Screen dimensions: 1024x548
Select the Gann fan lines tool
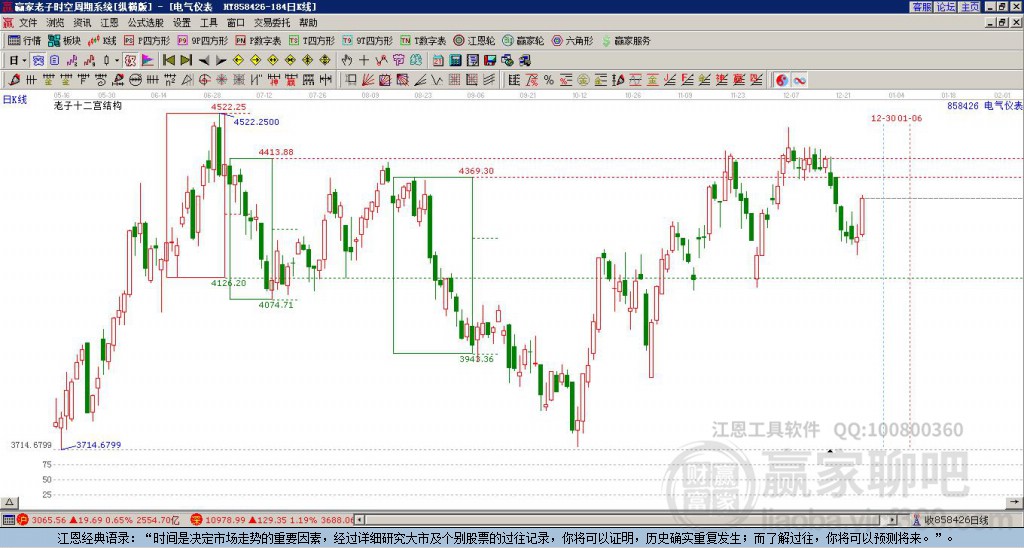click(368, 80)
